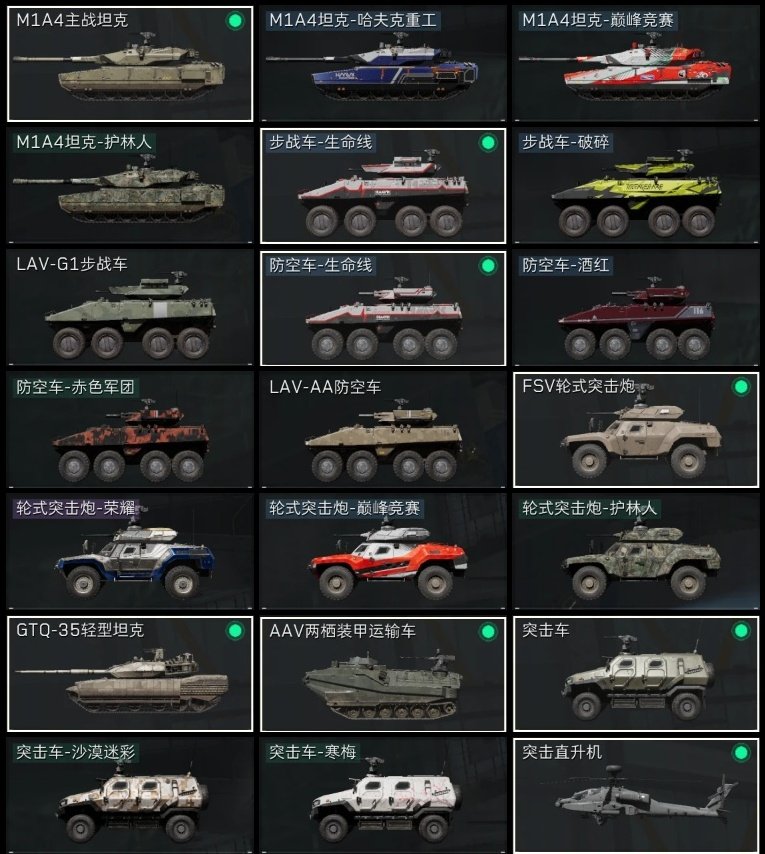Select the 突击直升机 attack helicopter

coord(636,796)
